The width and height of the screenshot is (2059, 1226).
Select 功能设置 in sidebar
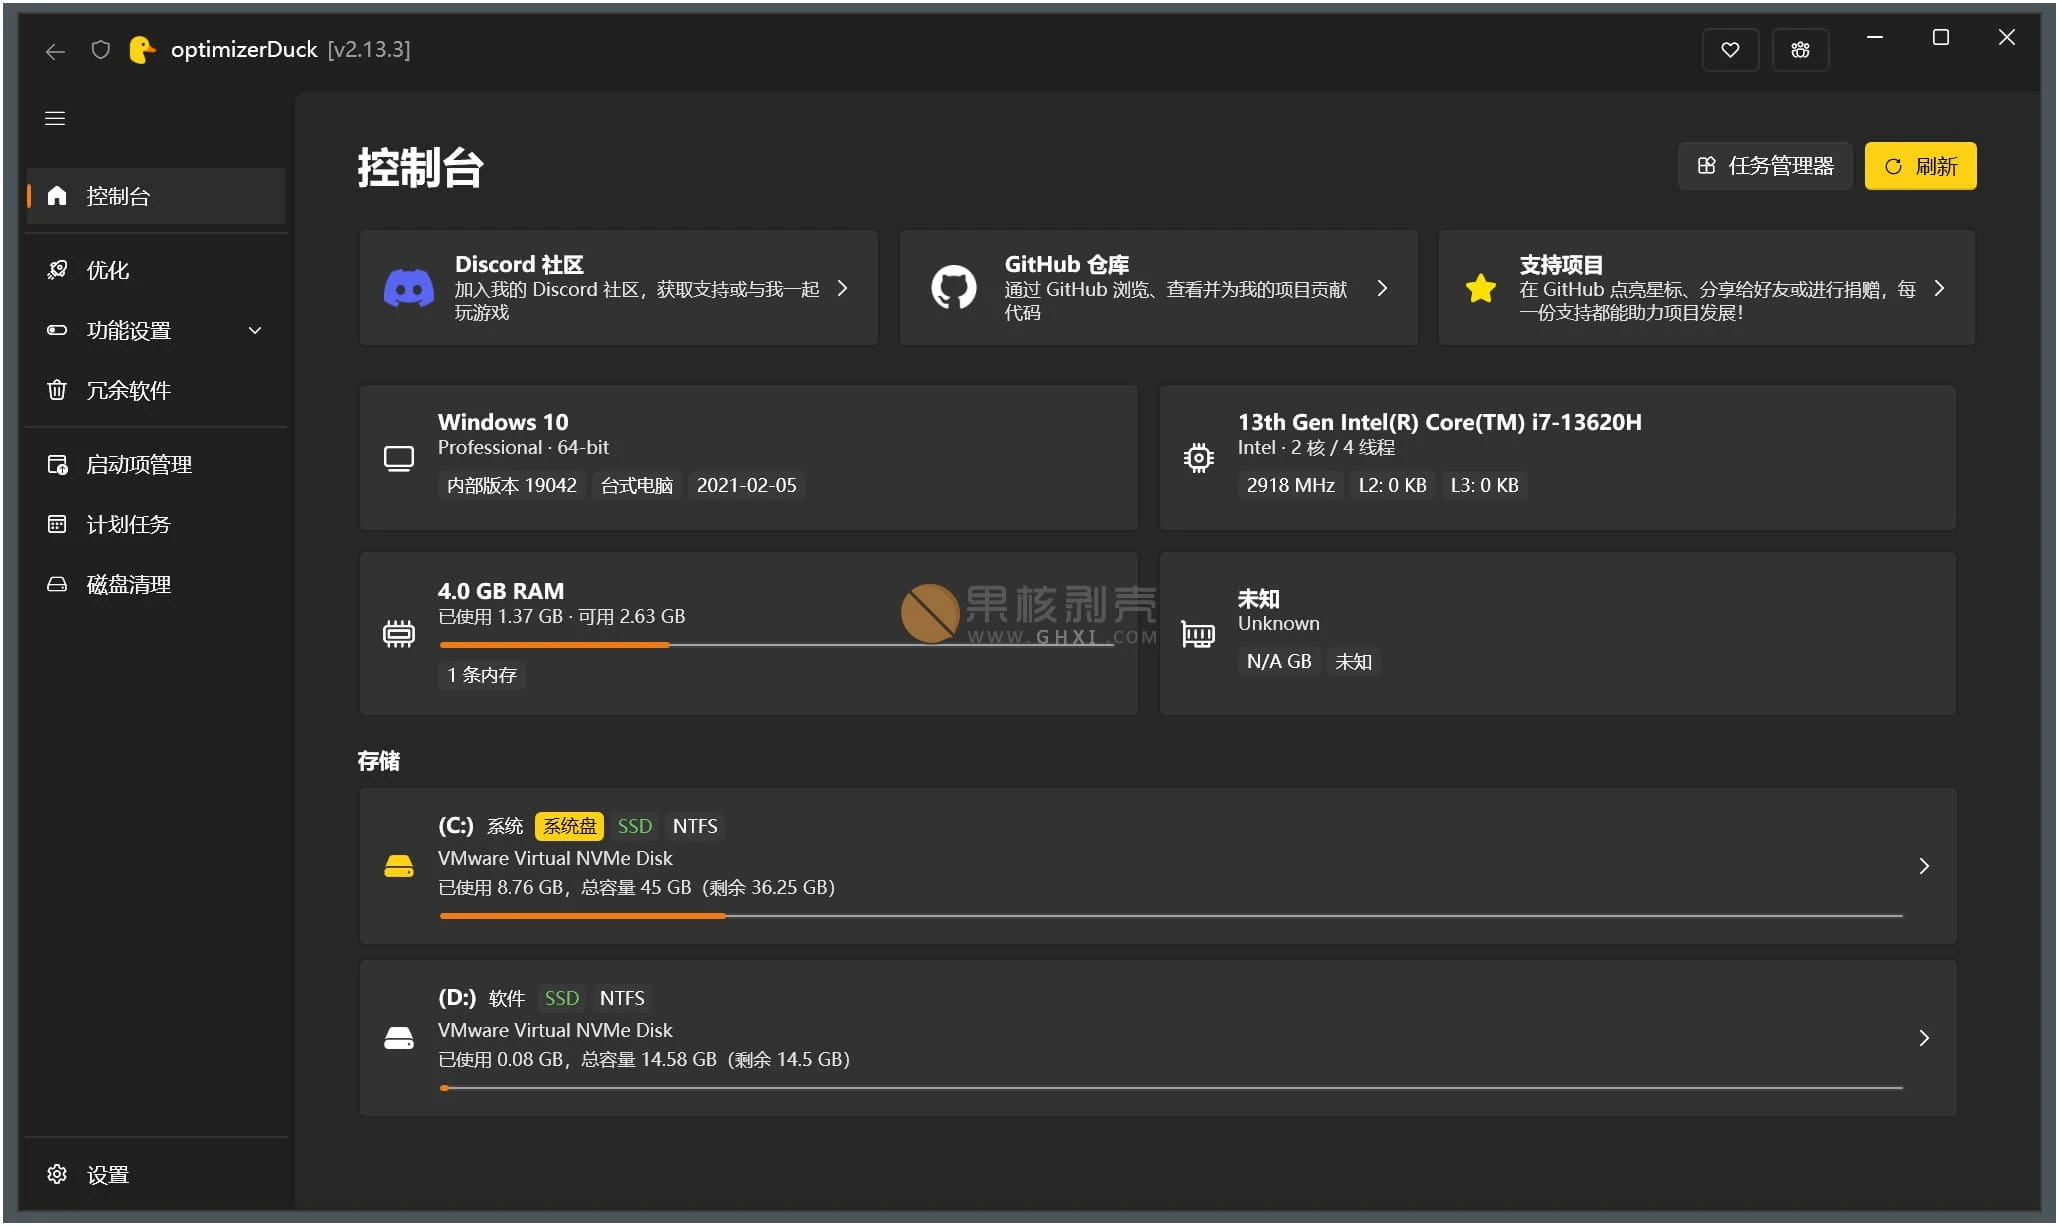pos(156,330)
